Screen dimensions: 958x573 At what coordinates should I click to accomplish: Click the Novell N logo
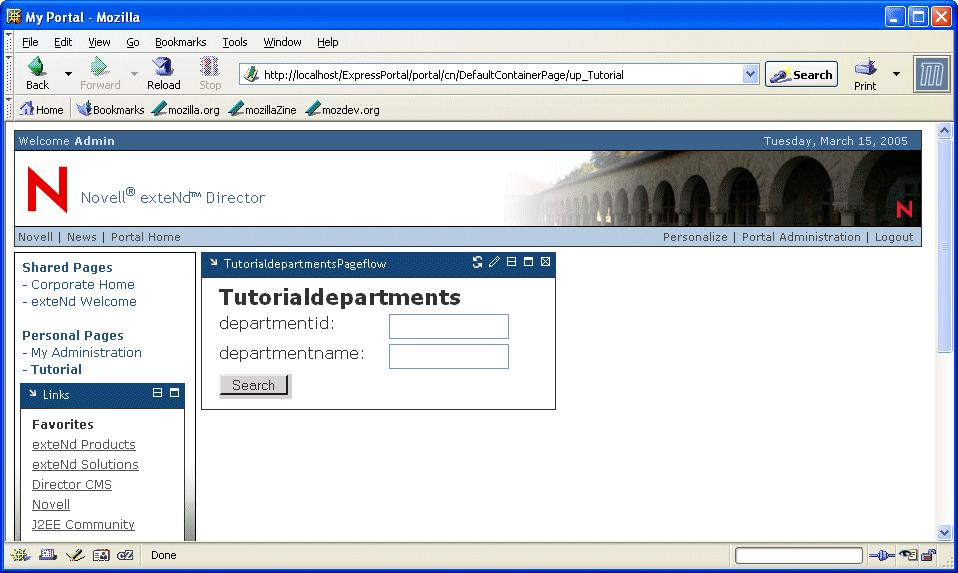coord(47,189)
